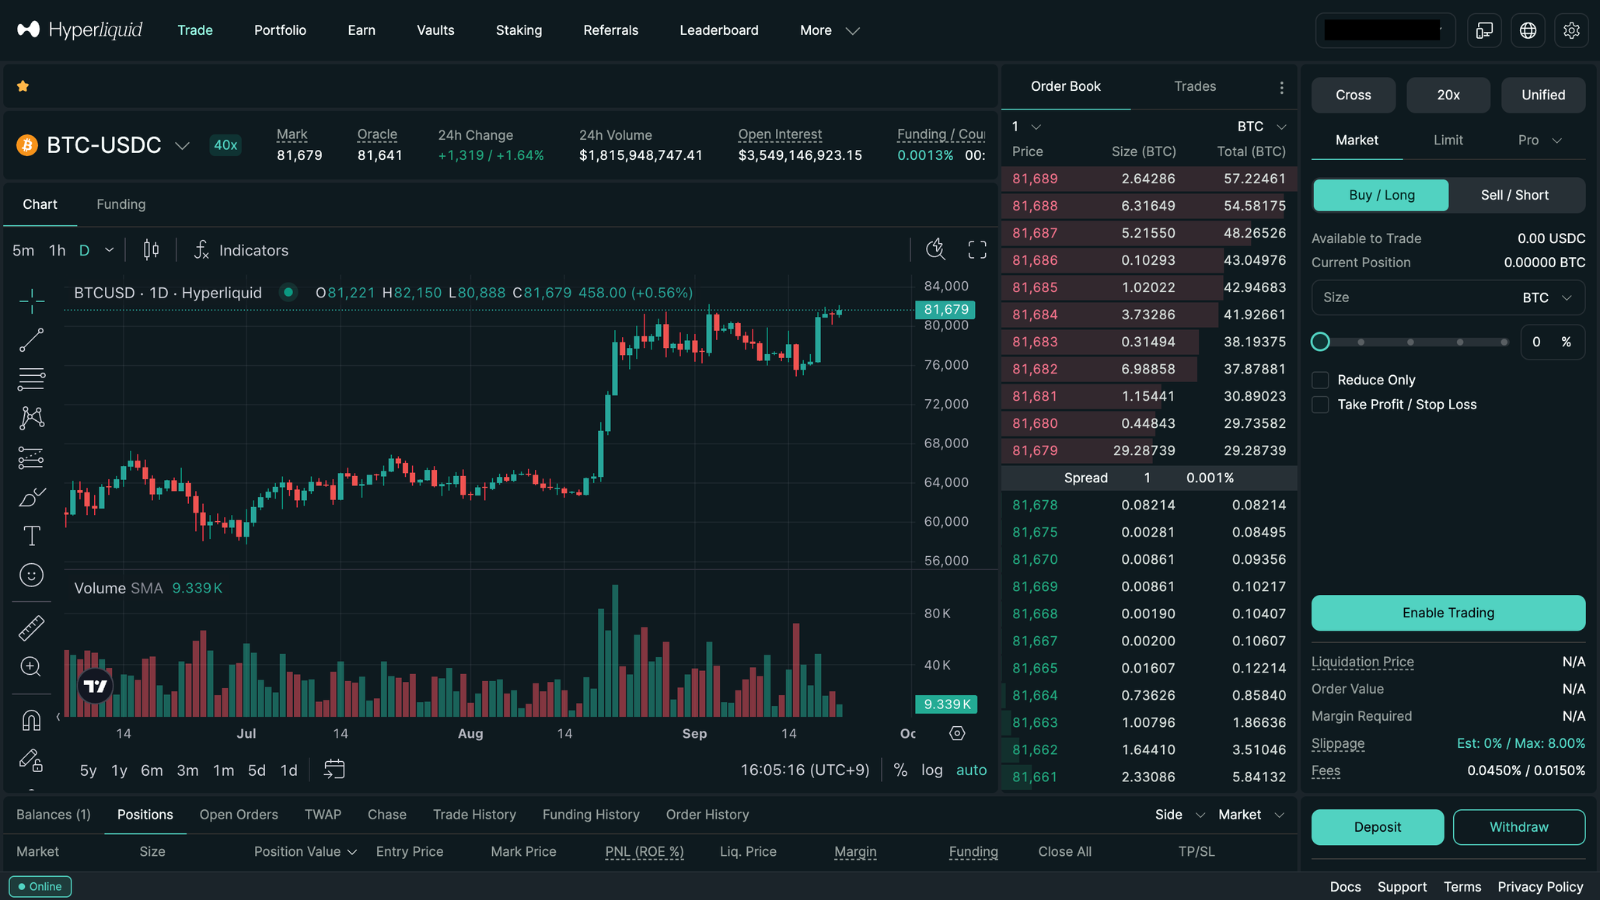This screenshot has height=900, width=1600.
Task: Enter fullscreen chart mode
Action: coord(977,250)
